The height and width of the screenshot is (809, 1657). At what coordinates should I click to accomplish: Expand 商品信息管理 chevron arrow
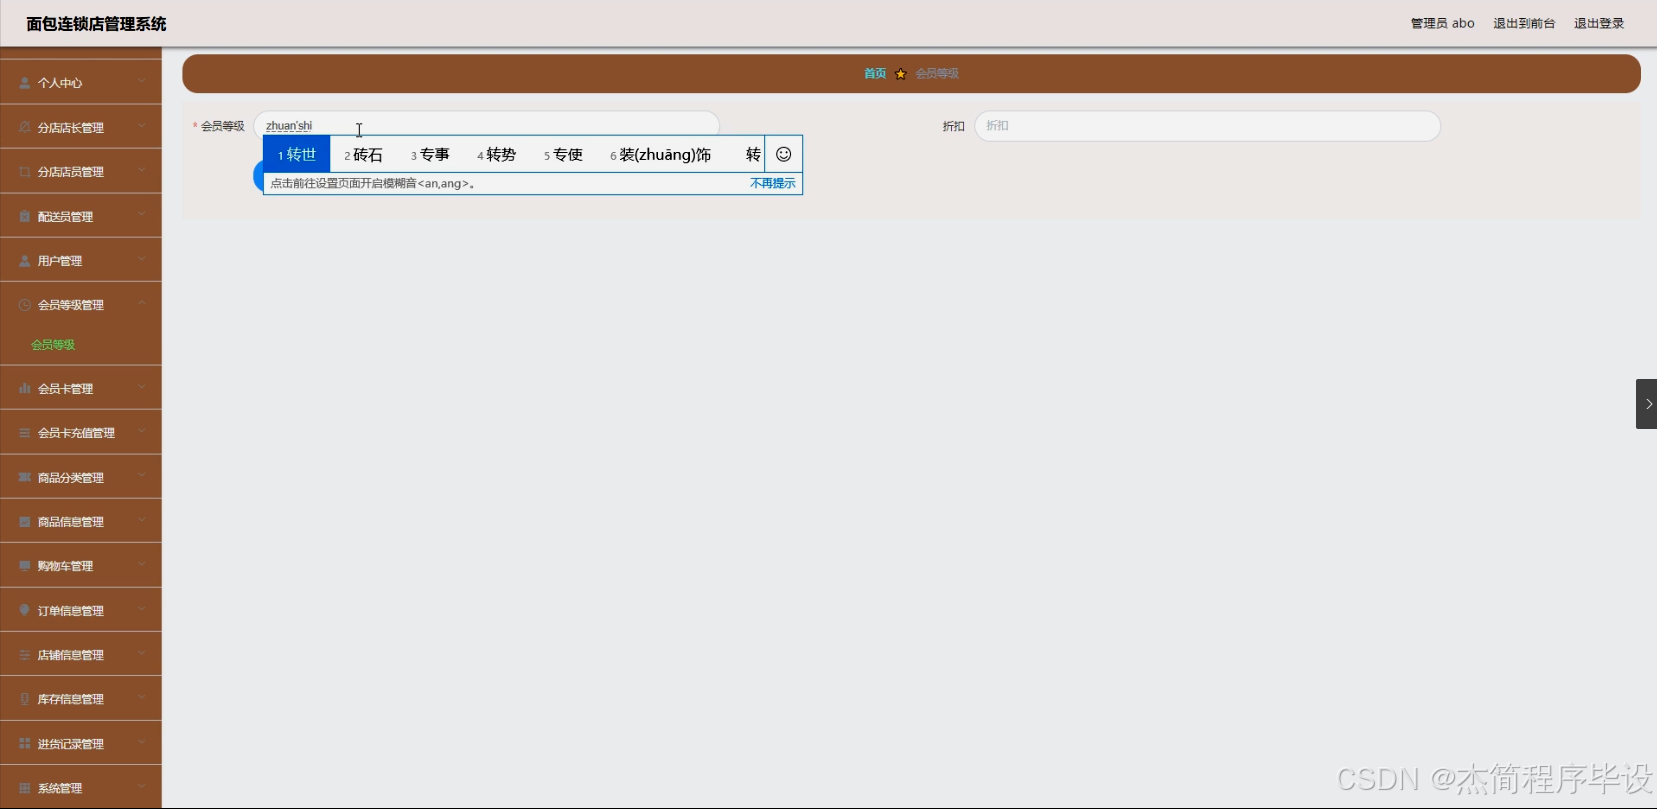(142, 520)
